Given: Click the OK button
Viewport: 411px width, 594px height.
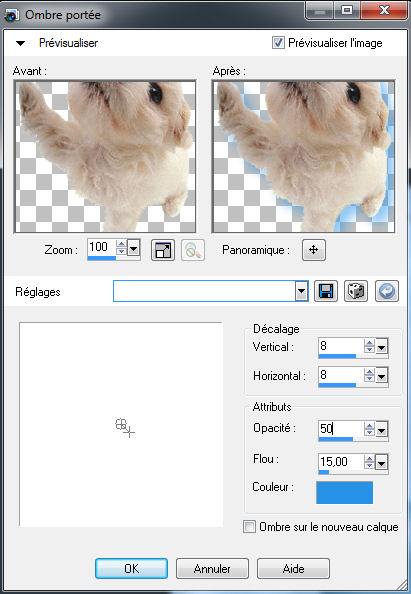Looking at the screenshot, I should click(131, 568).
